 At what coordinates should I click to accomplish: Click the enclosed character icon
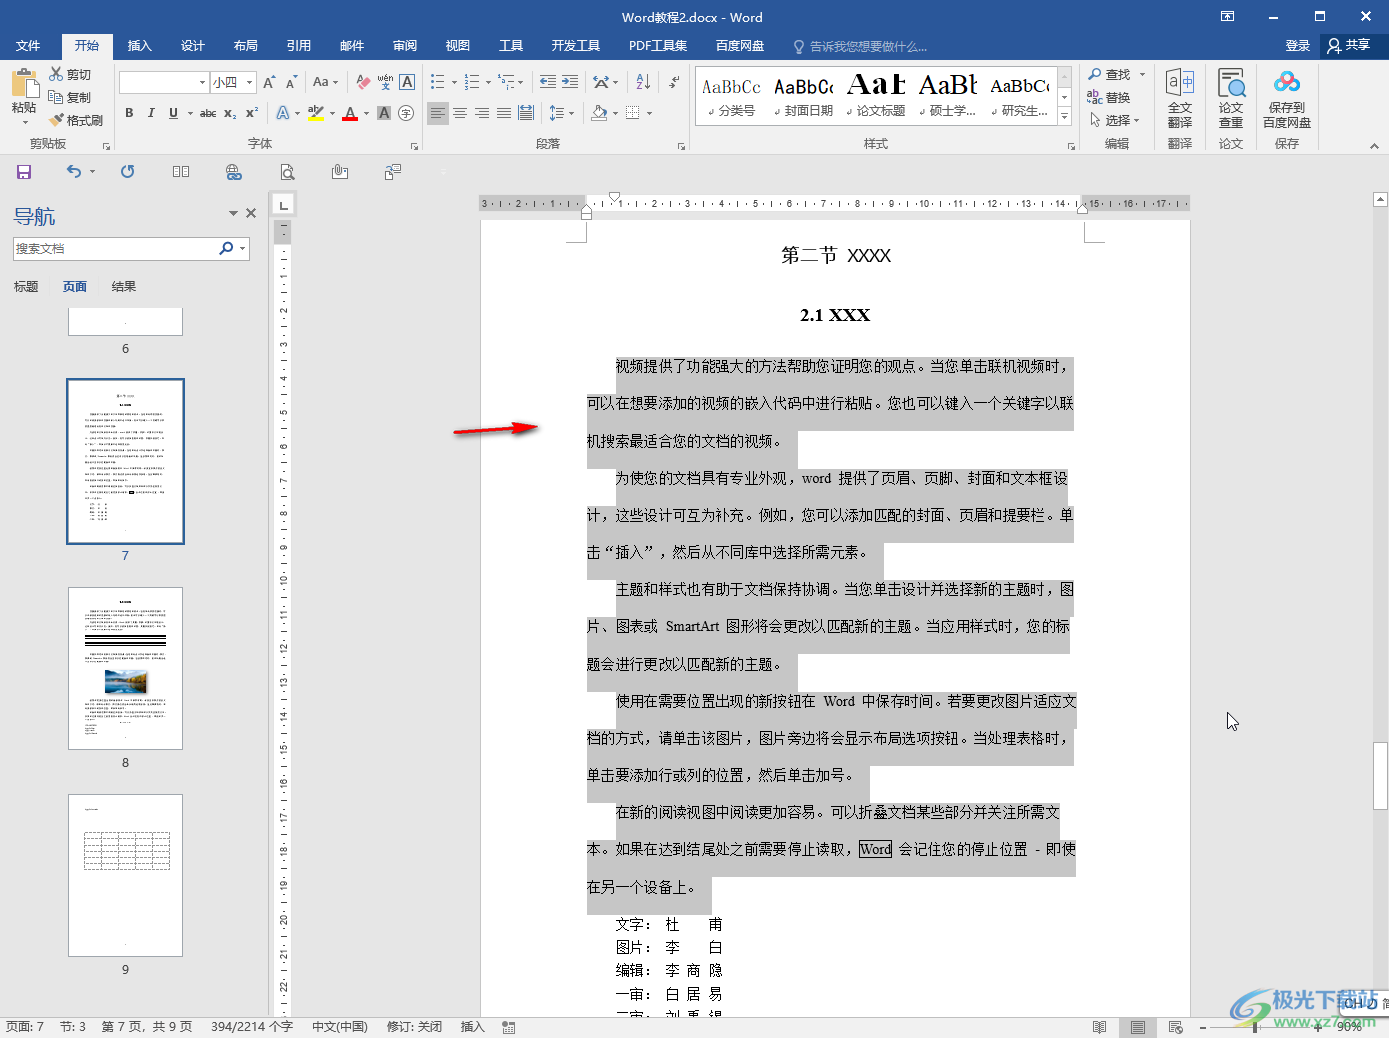[x=406, y=113]
